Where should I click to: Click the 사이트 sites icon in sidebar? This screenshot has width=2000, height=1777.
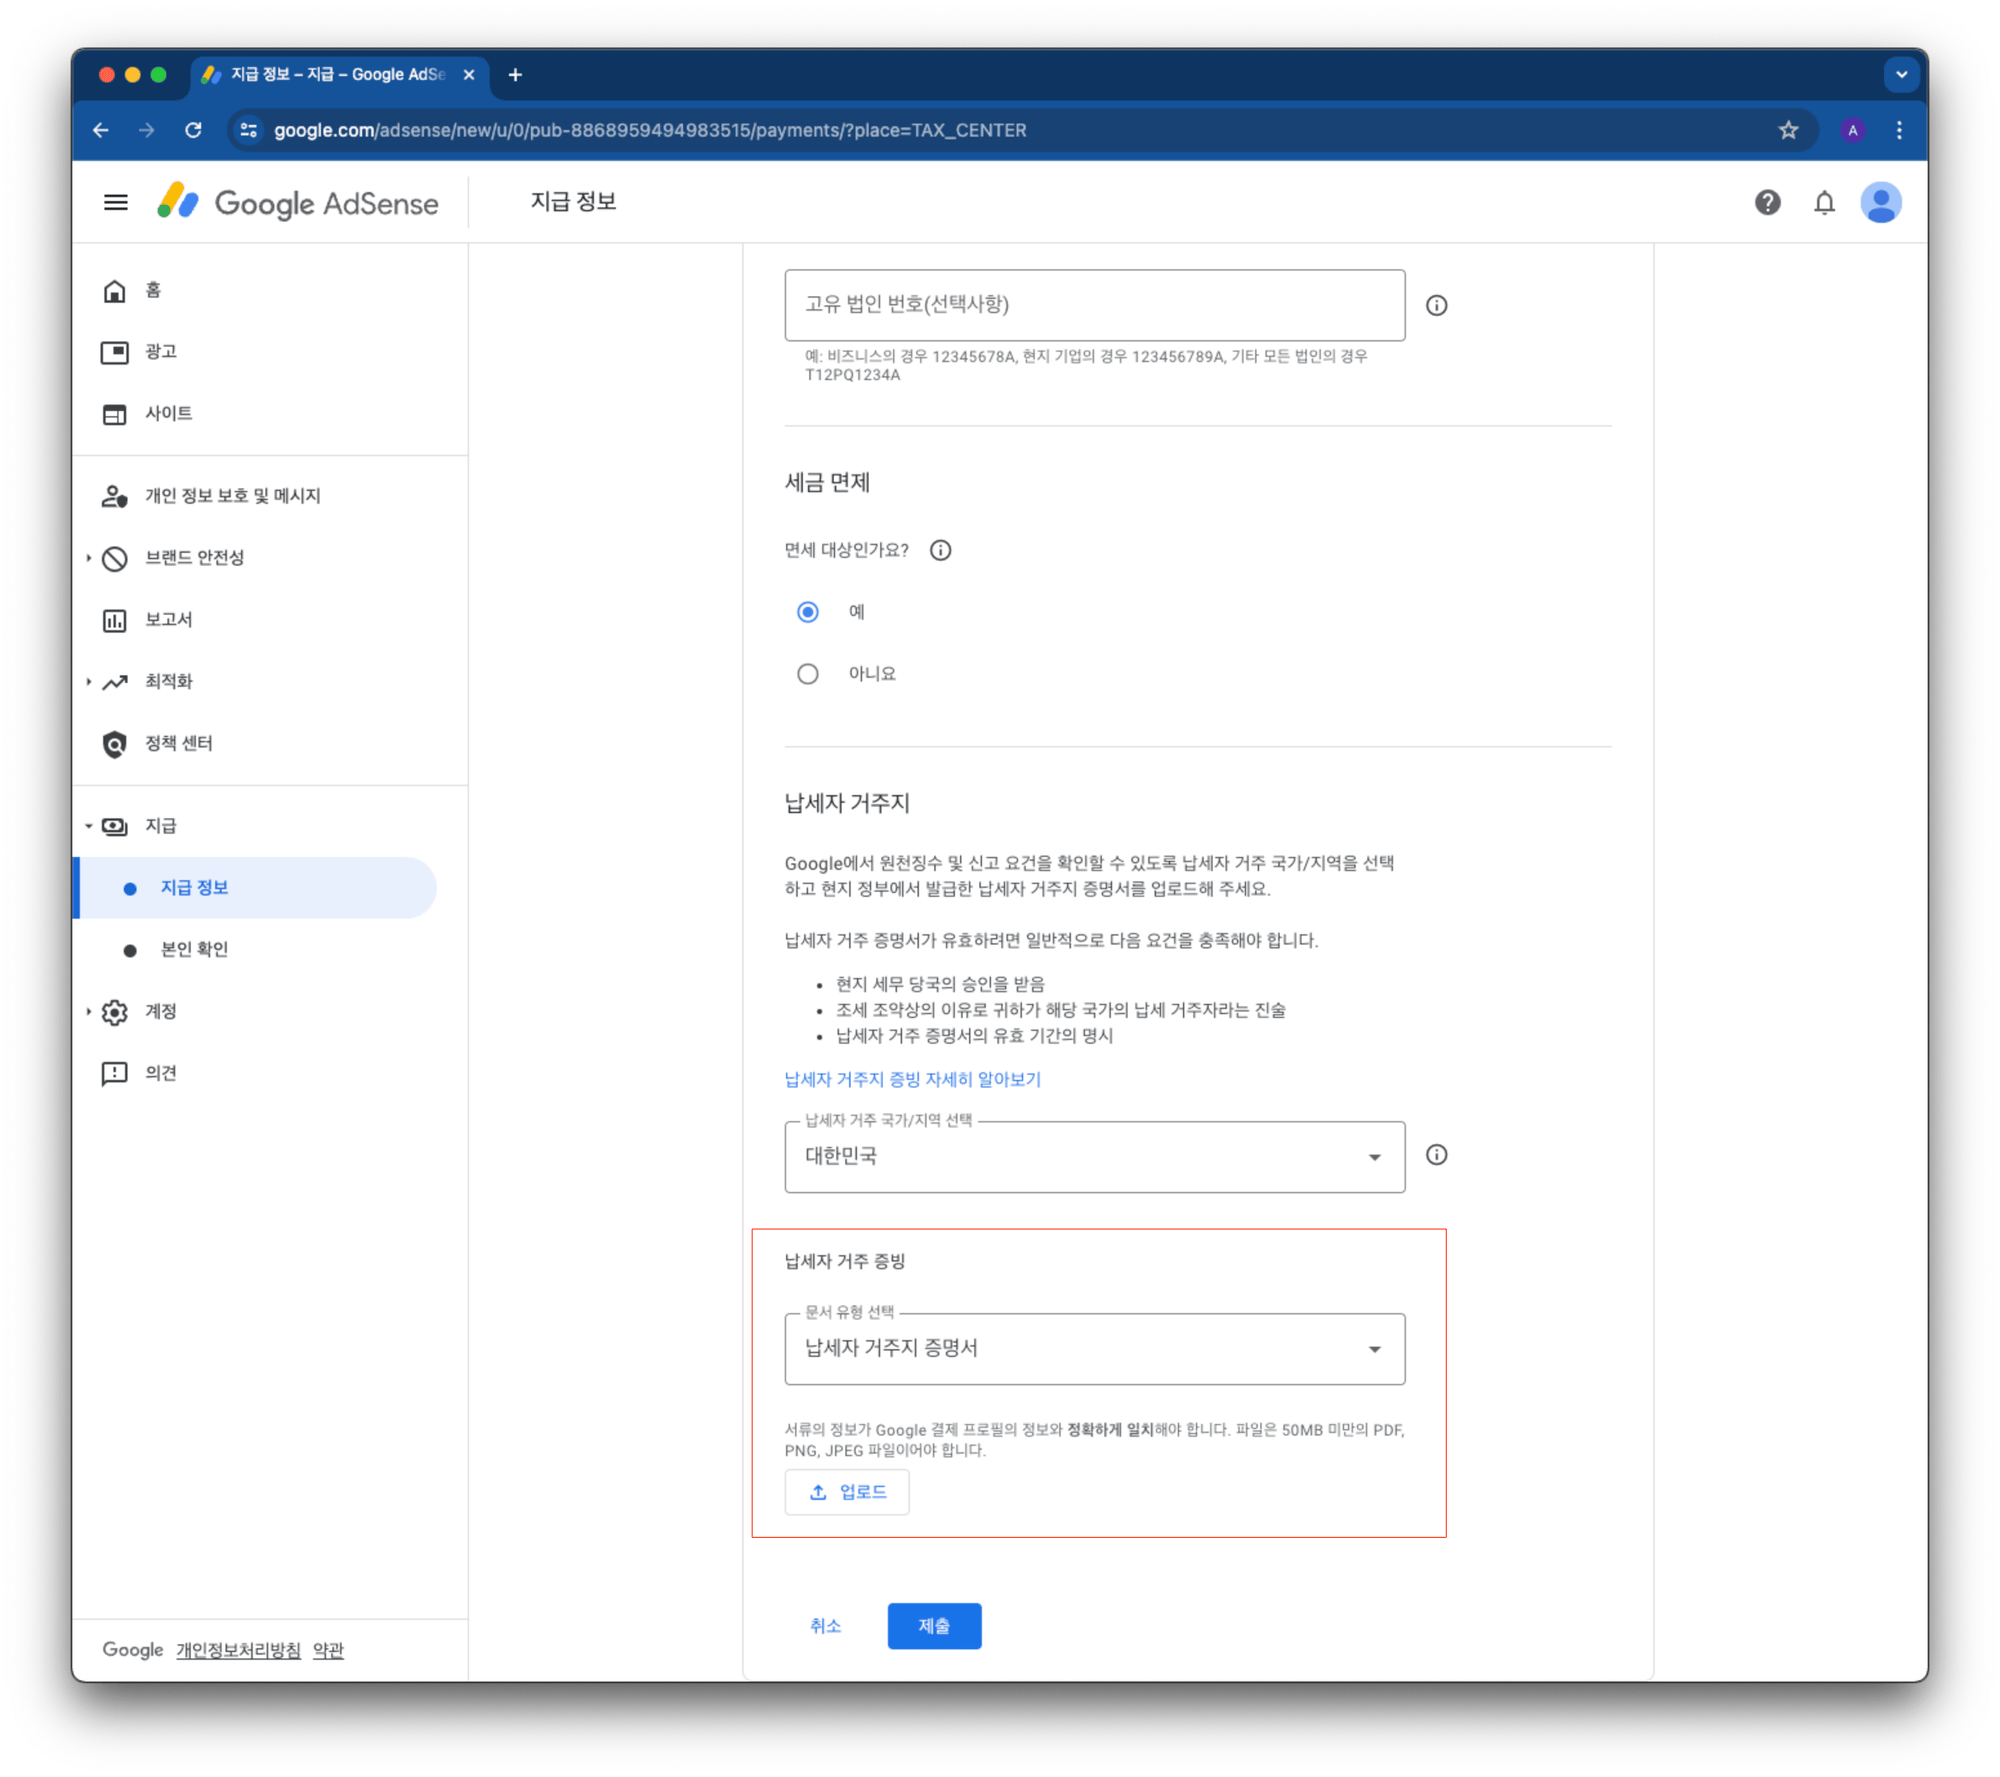pos(115,414)
